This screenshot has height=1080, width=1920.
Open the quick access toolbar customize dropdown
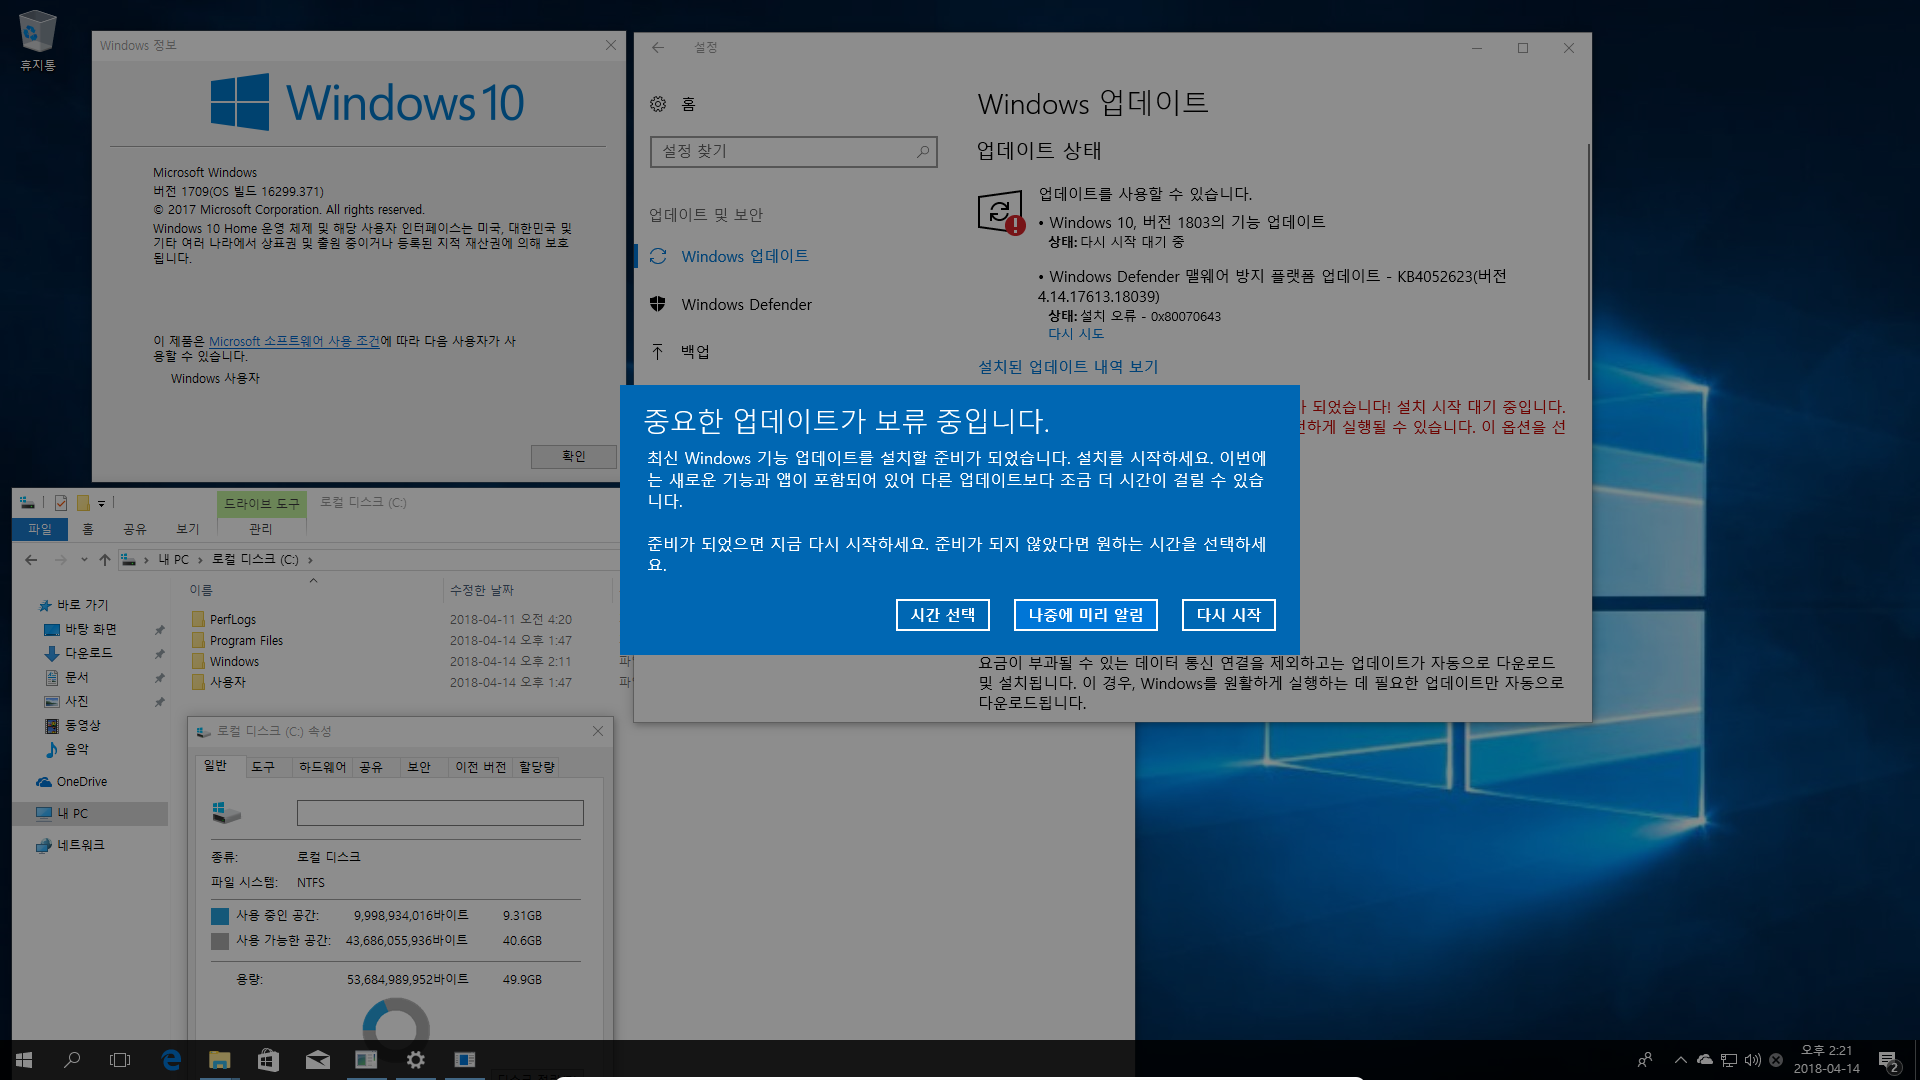101,503
